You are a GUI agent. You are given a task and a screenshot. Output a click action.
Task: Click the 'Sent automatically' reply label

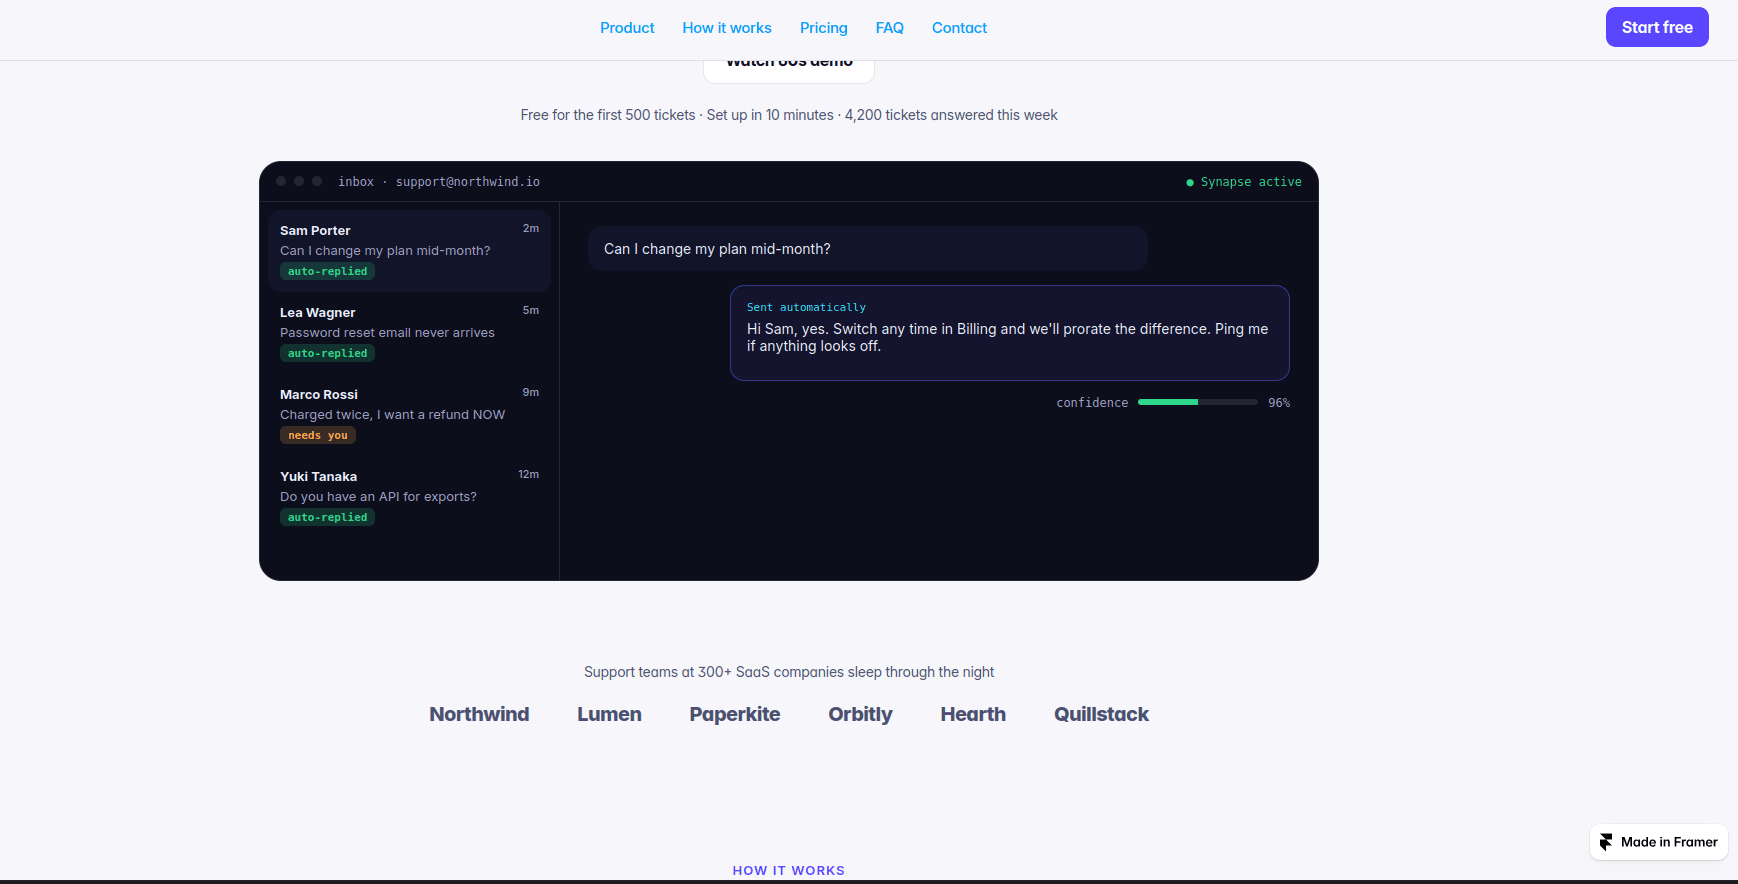(x=806, y=307)
